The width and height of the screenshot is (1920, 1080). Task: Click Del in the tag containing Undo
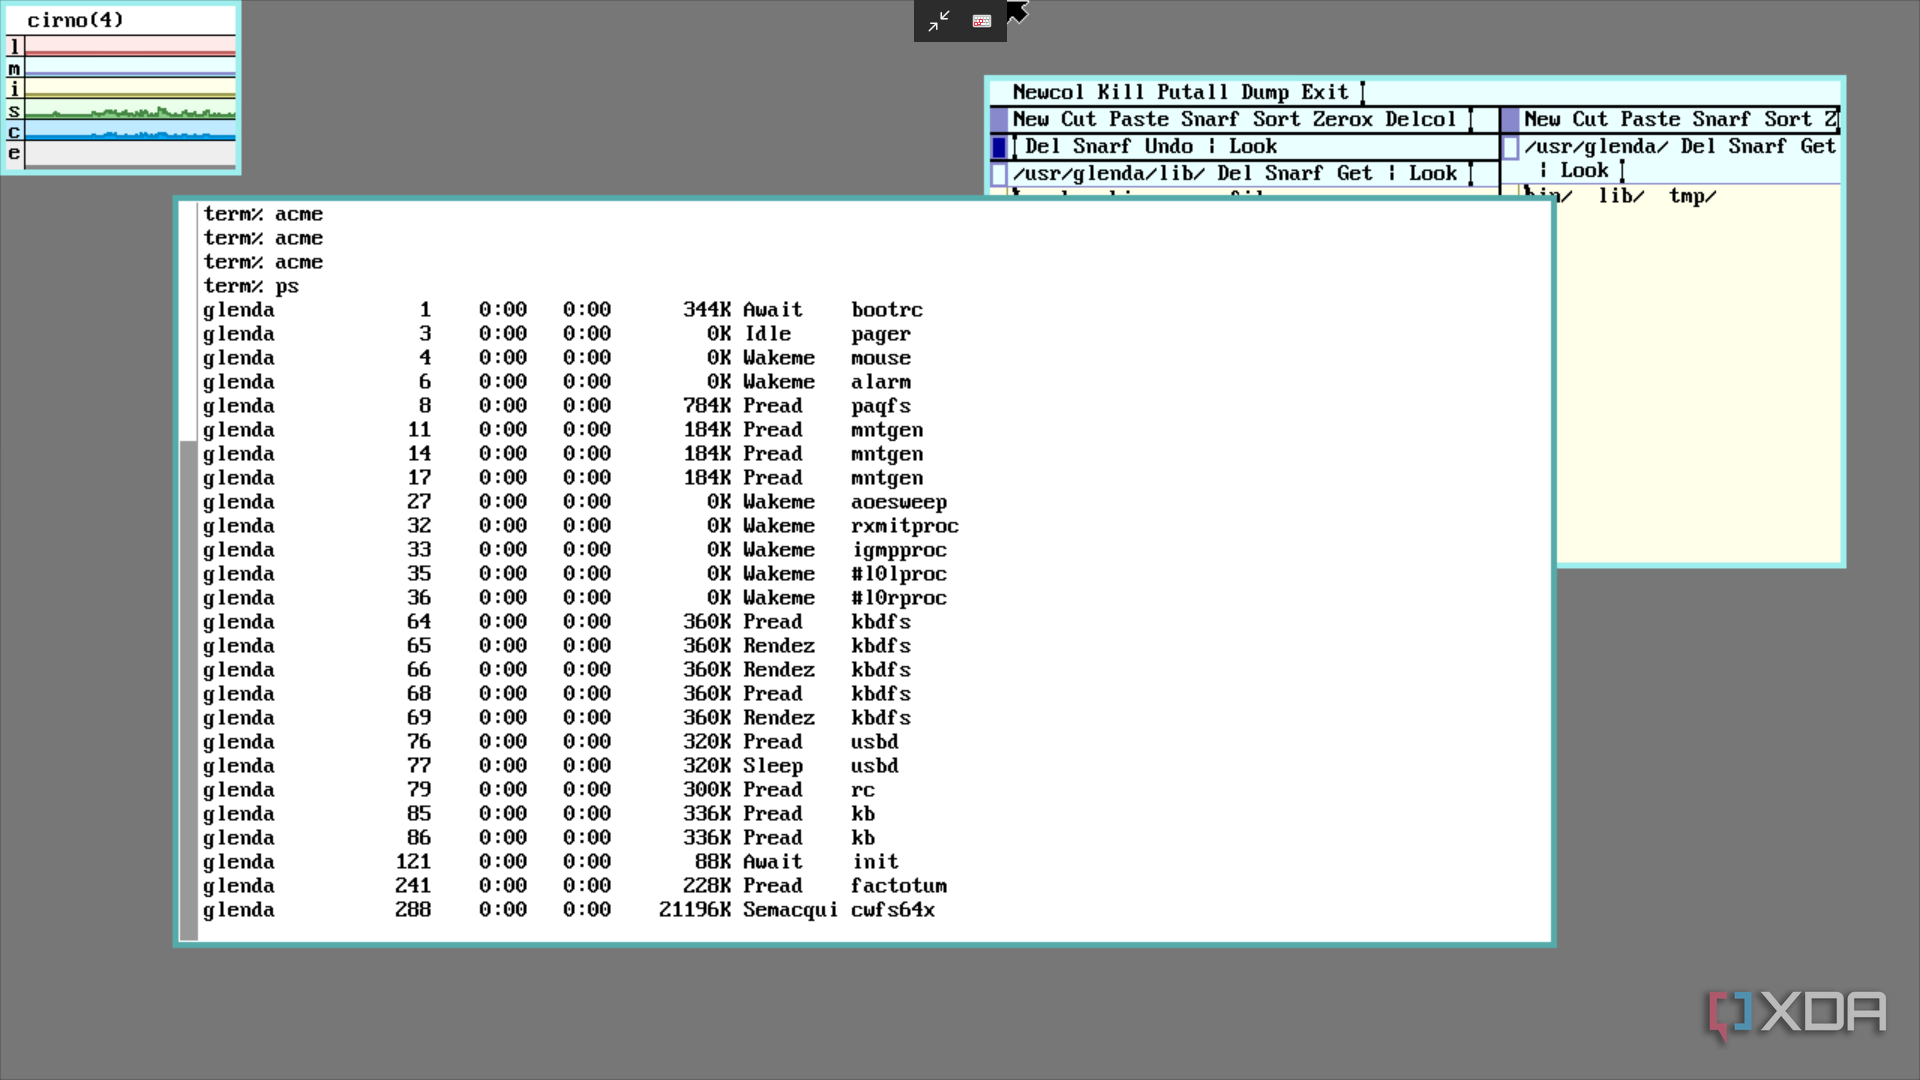(x=1042, y=146)
